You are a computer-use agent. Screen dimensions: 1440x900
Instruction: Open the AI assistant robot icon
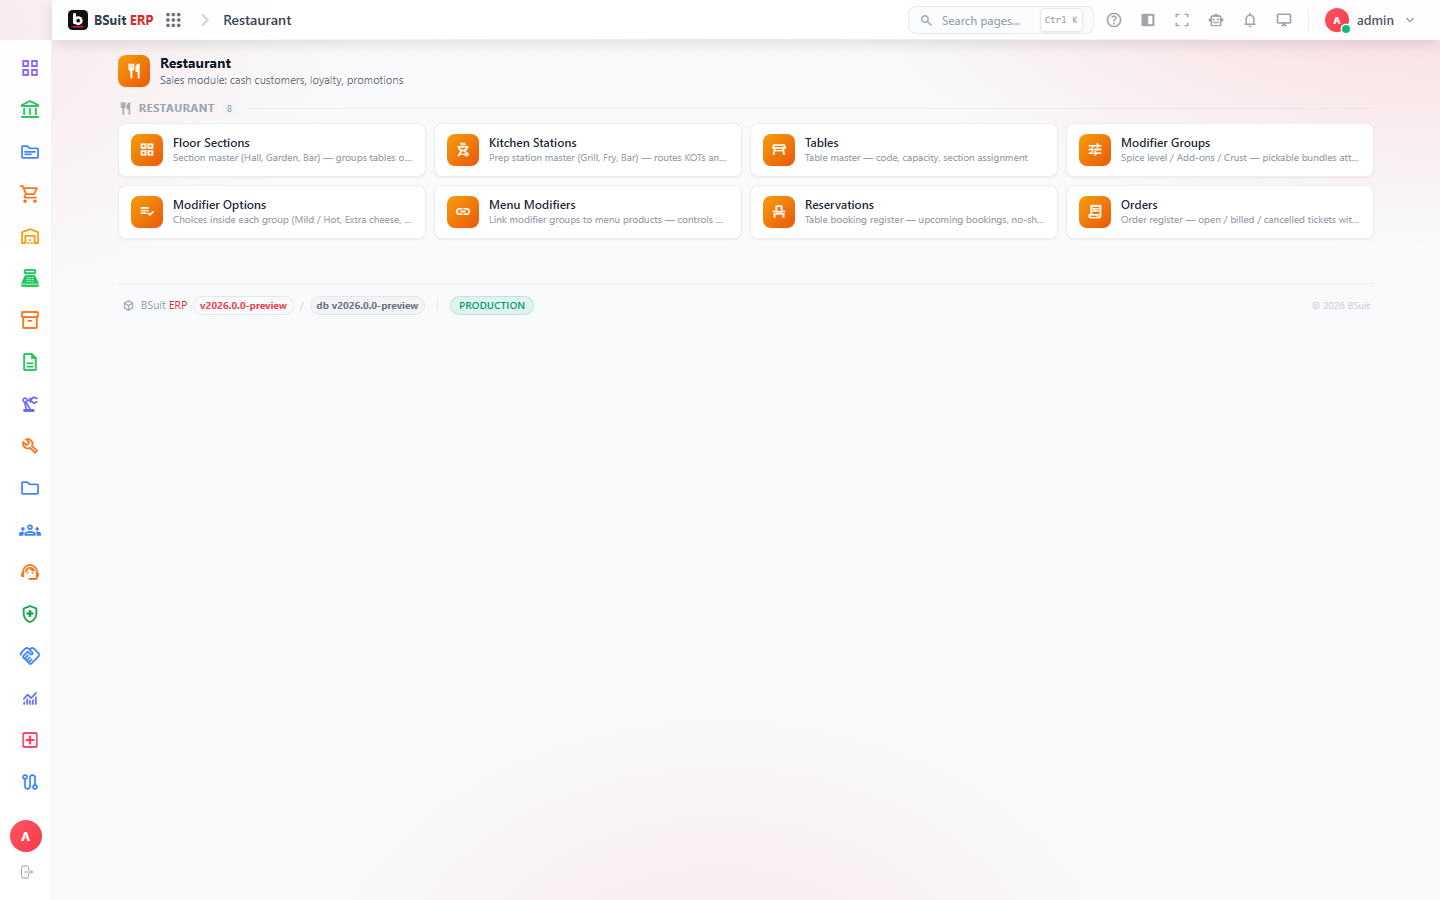tap(1216, 20)
